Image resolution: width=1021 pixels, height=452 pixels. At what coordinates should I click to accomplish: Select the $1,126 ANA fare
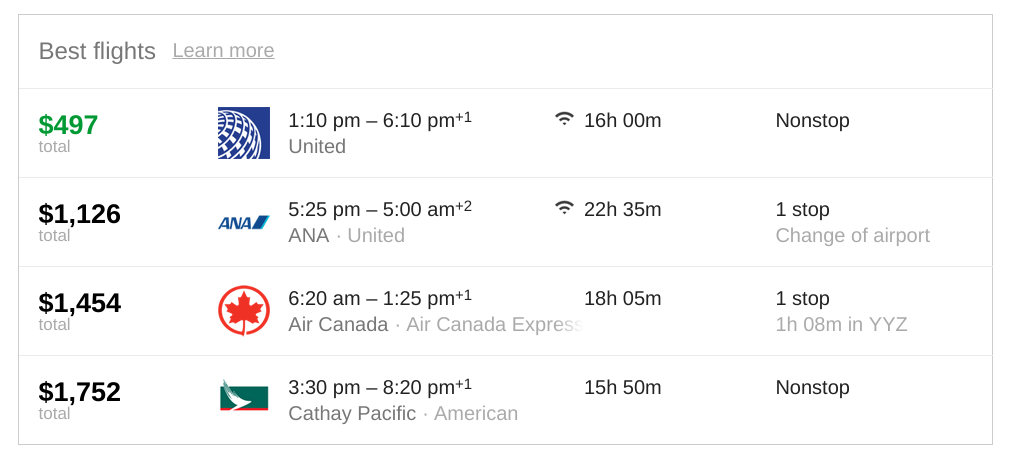[79, 214]
